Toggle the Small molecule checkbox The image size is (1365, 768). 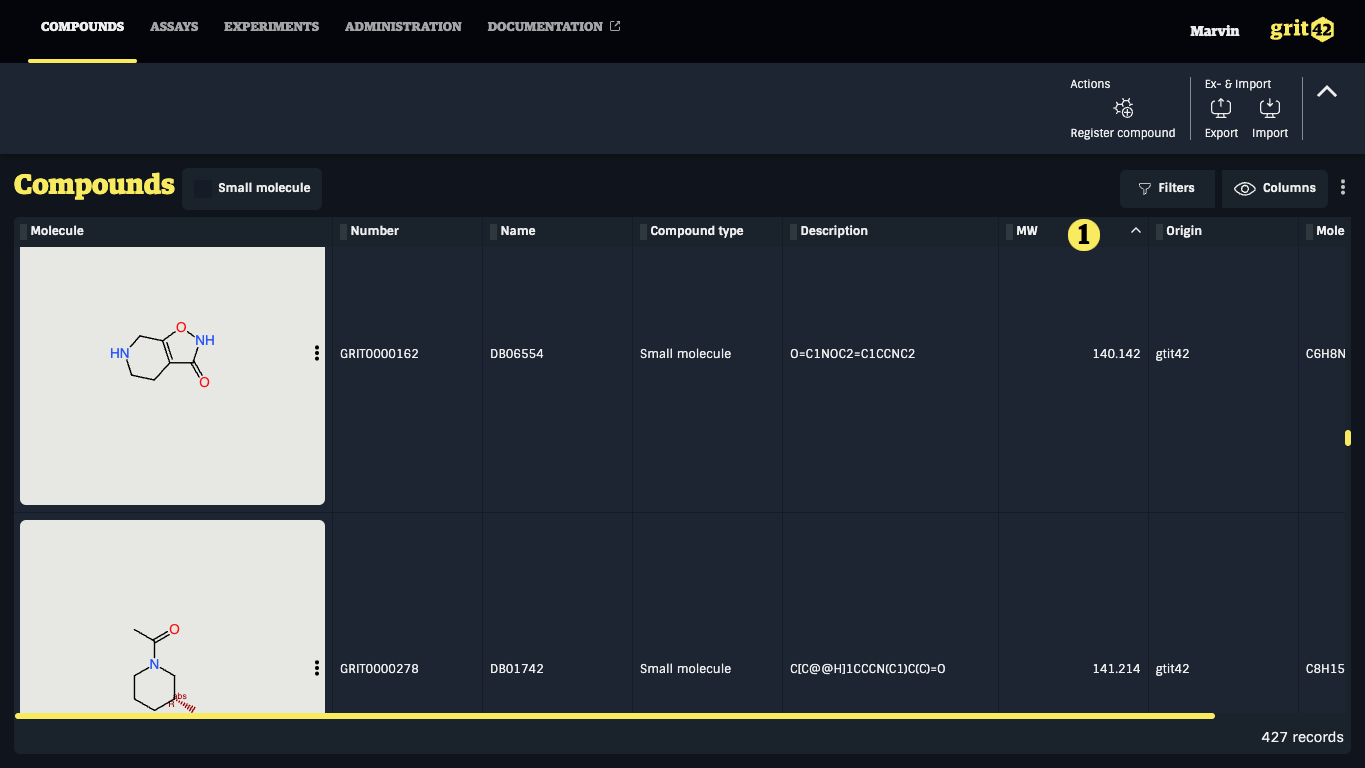coord(203,188)
